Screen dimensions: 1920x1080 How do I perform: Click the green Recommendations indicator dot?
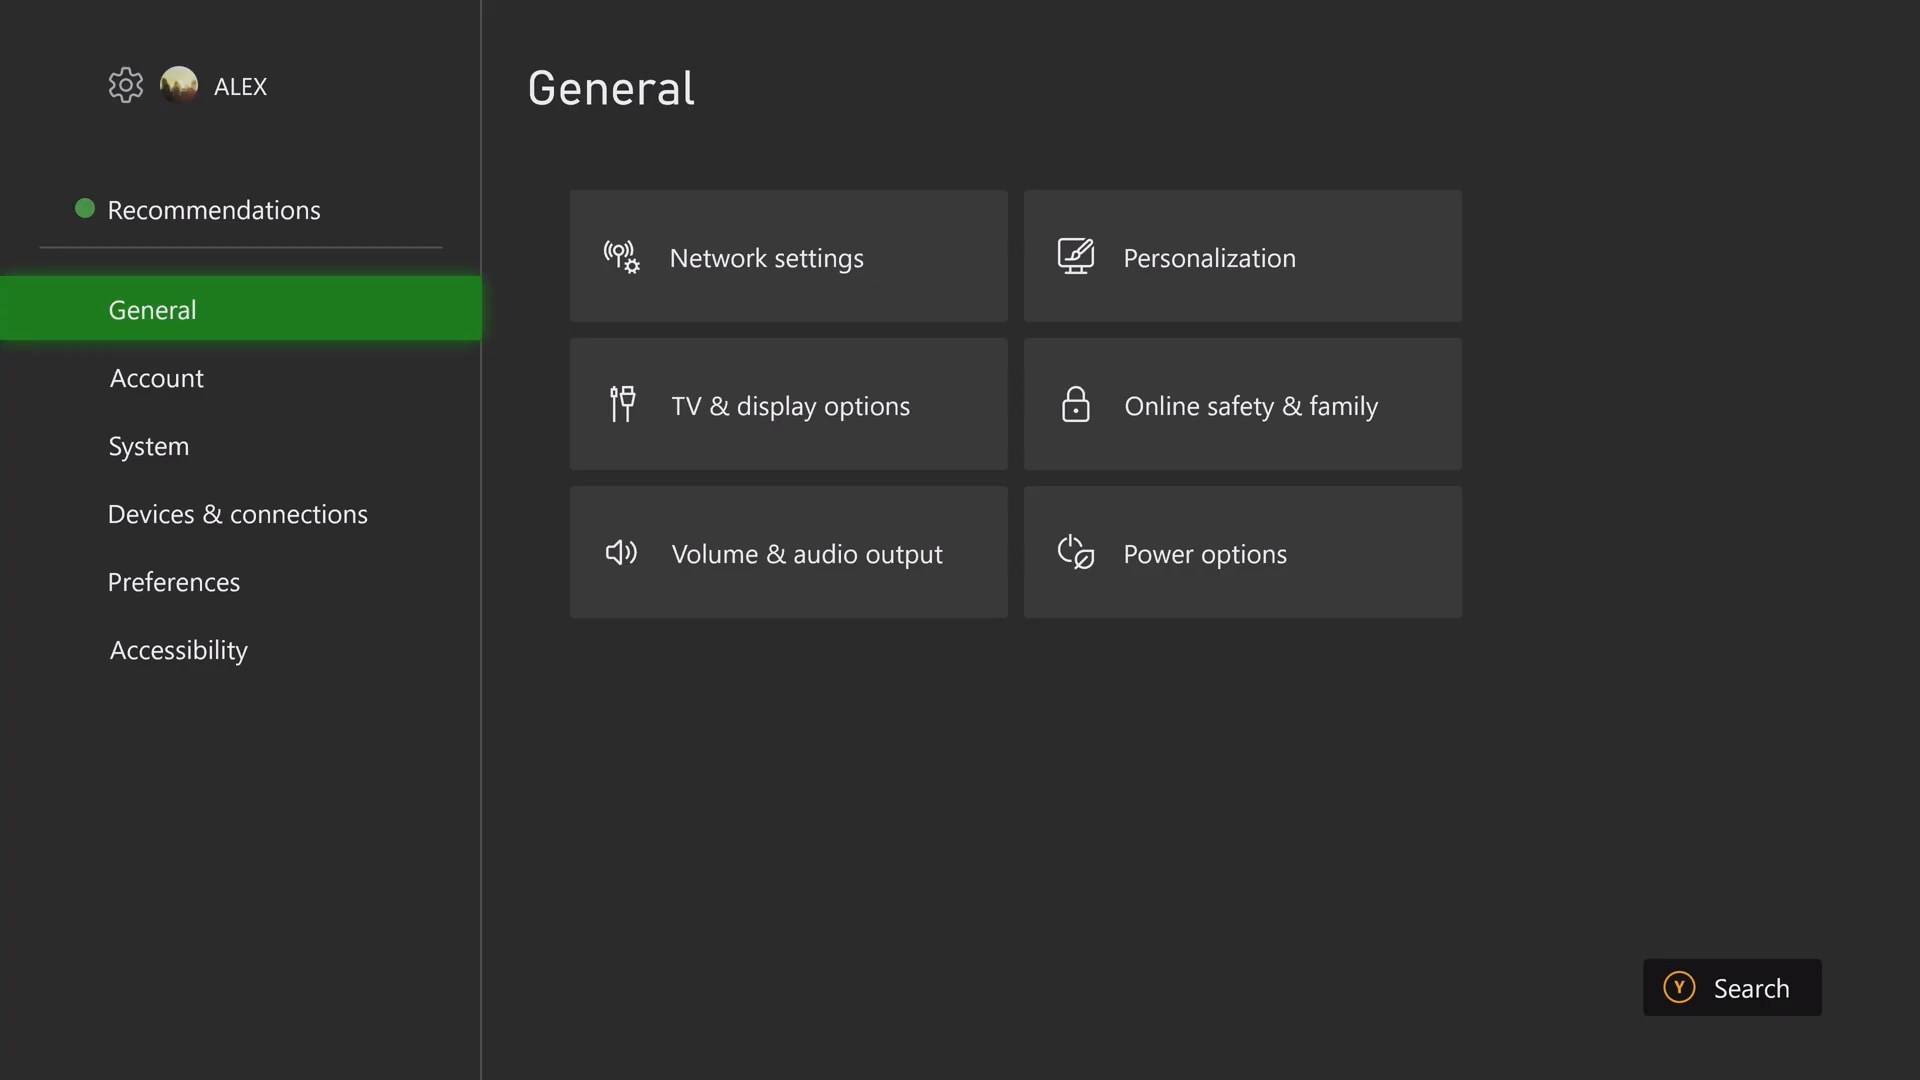click(85, 208)
